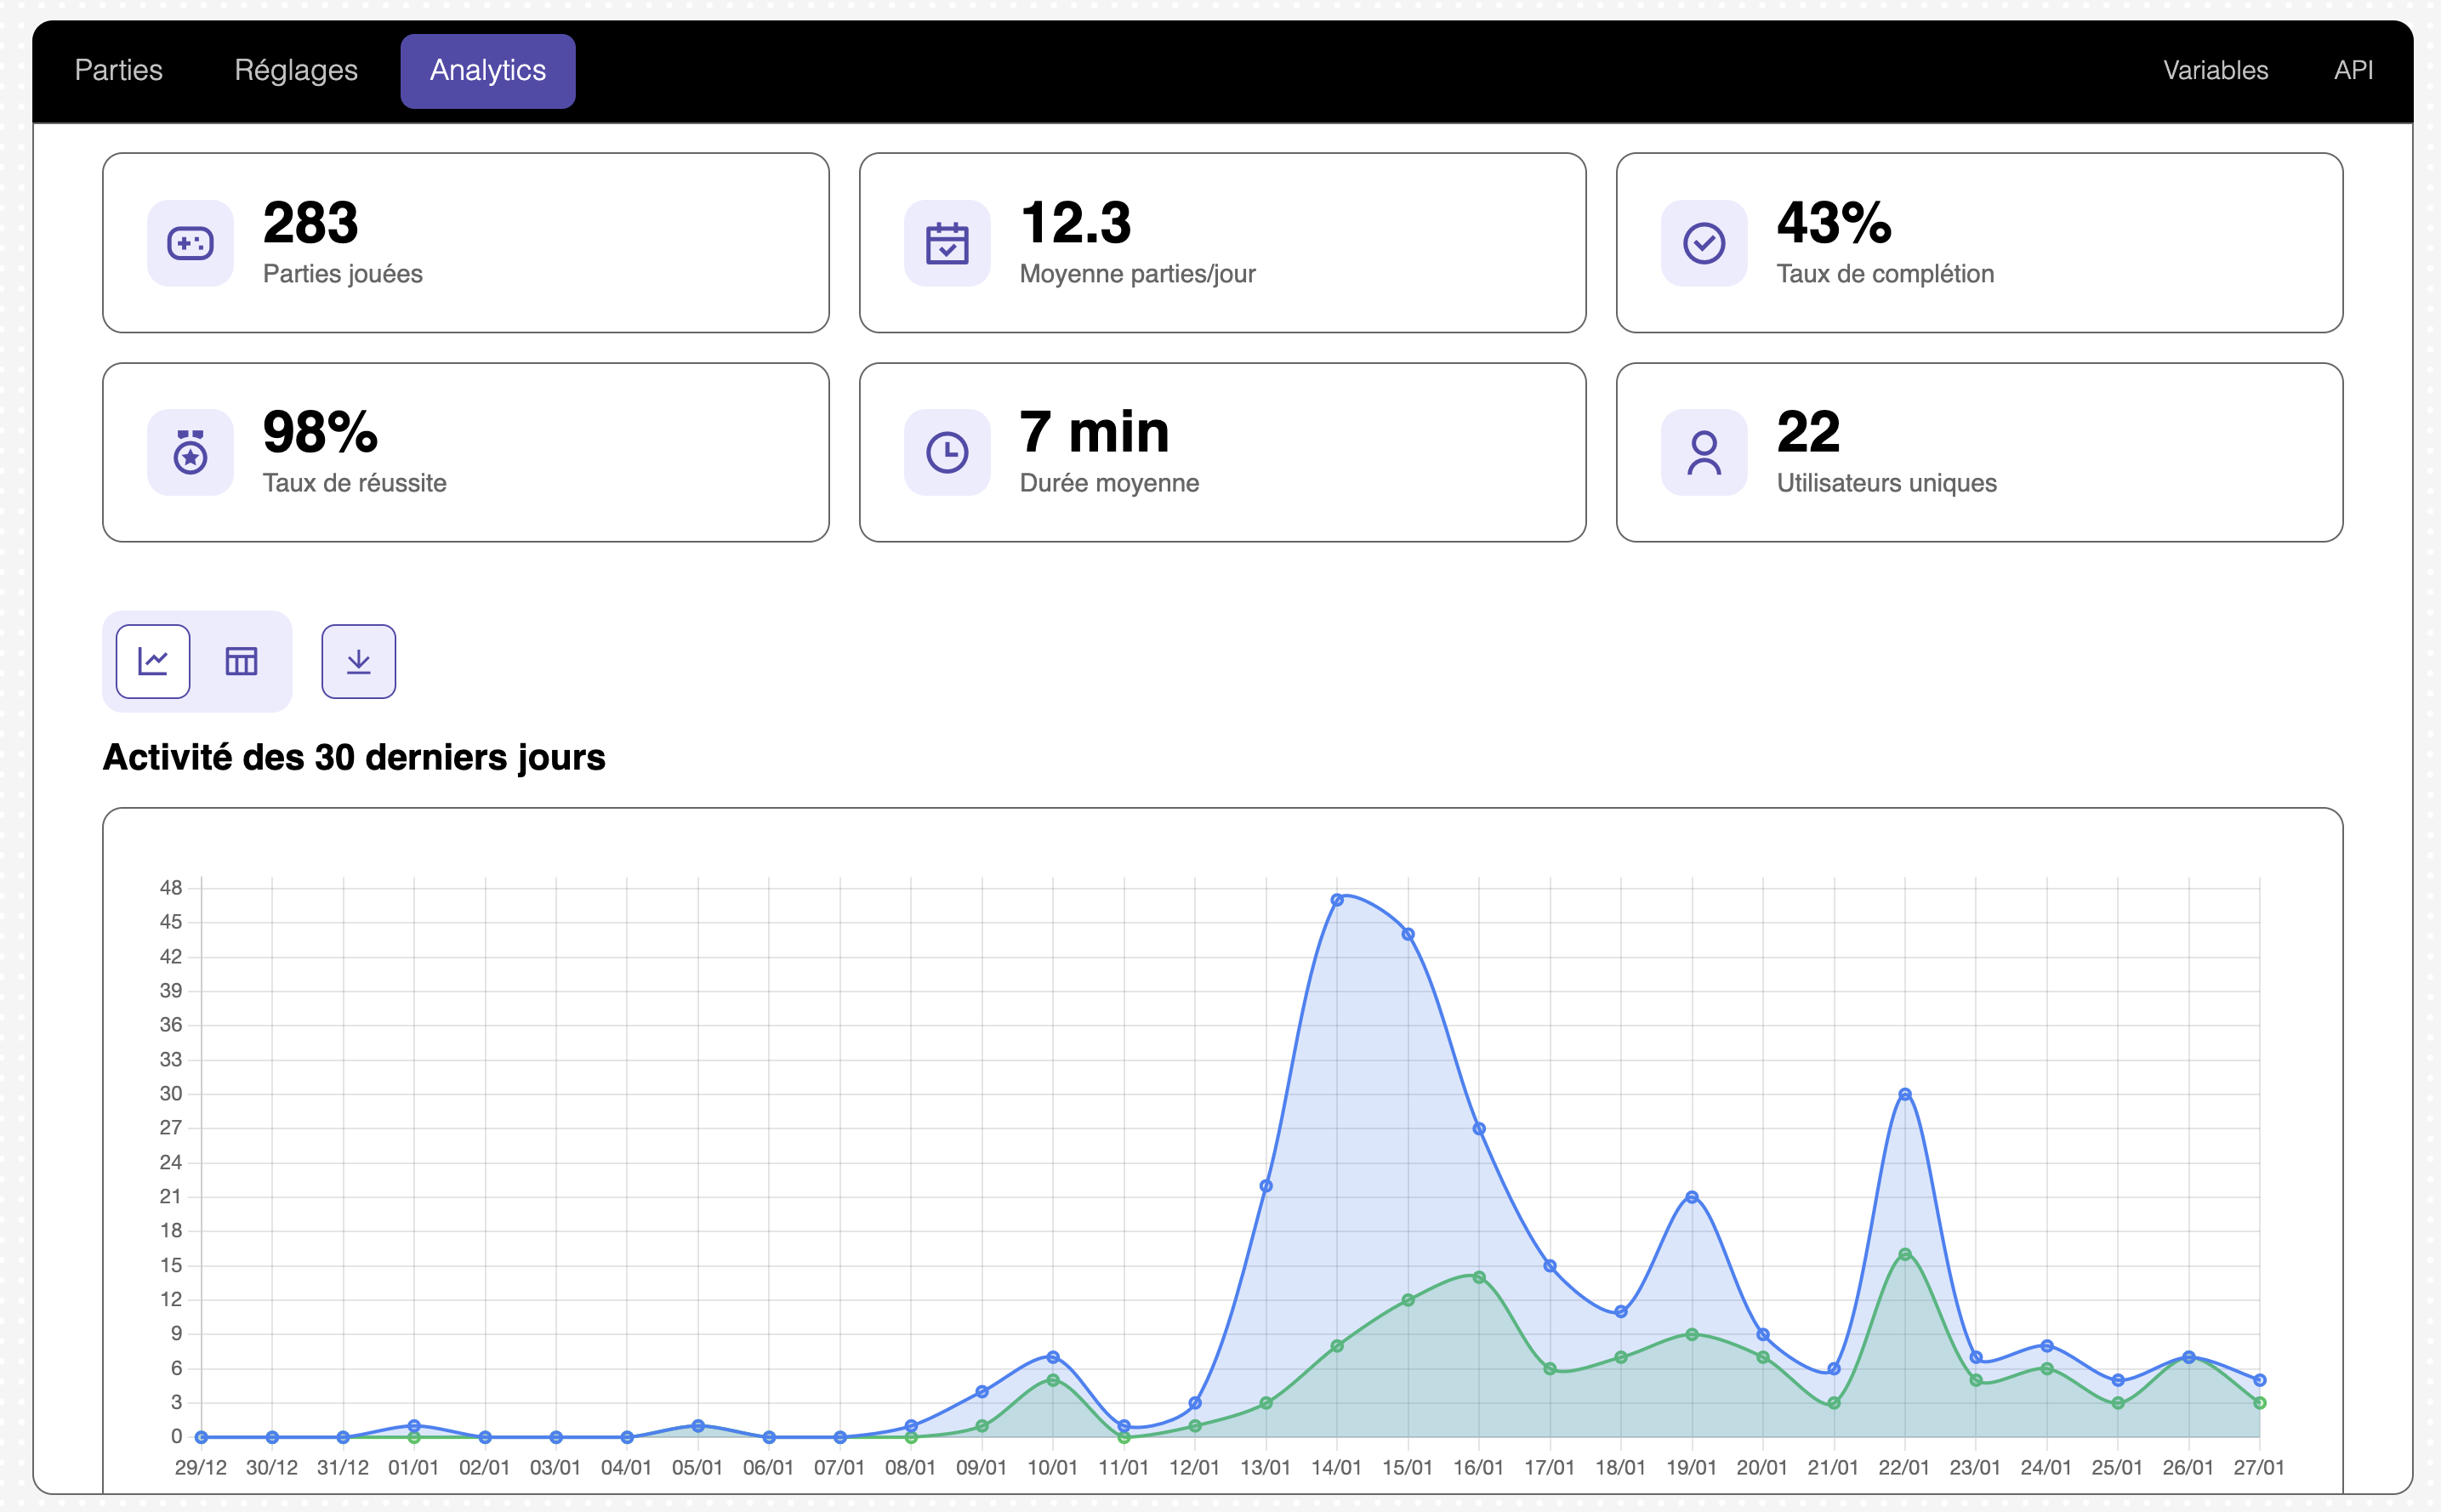2441x1512 pixels.
Task: Open the Réglages tab
Action: point(295,70)
